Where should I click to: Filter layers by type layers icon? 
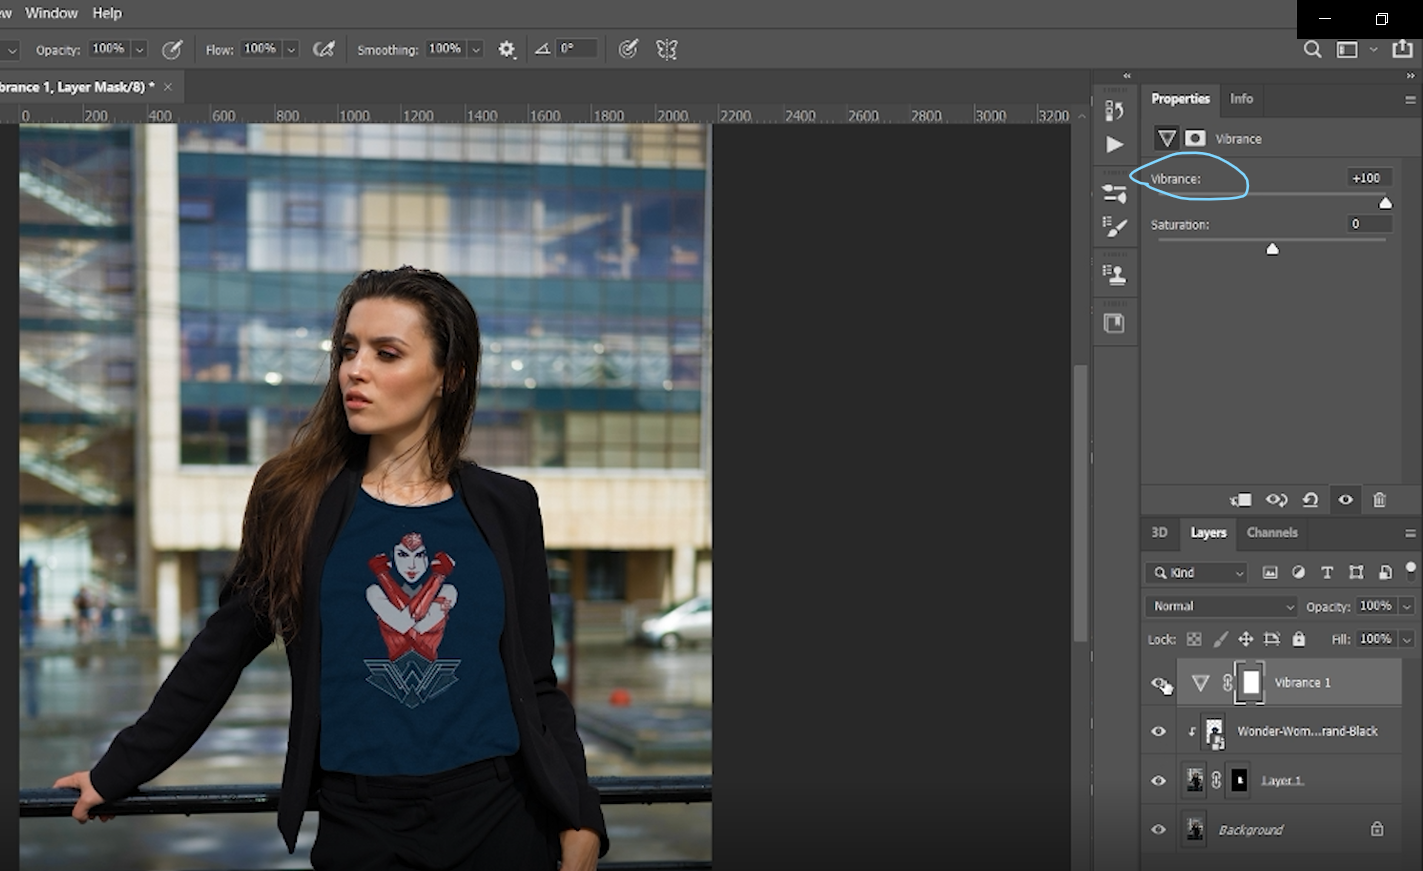pyautogui.click(x=1327, y=573)
